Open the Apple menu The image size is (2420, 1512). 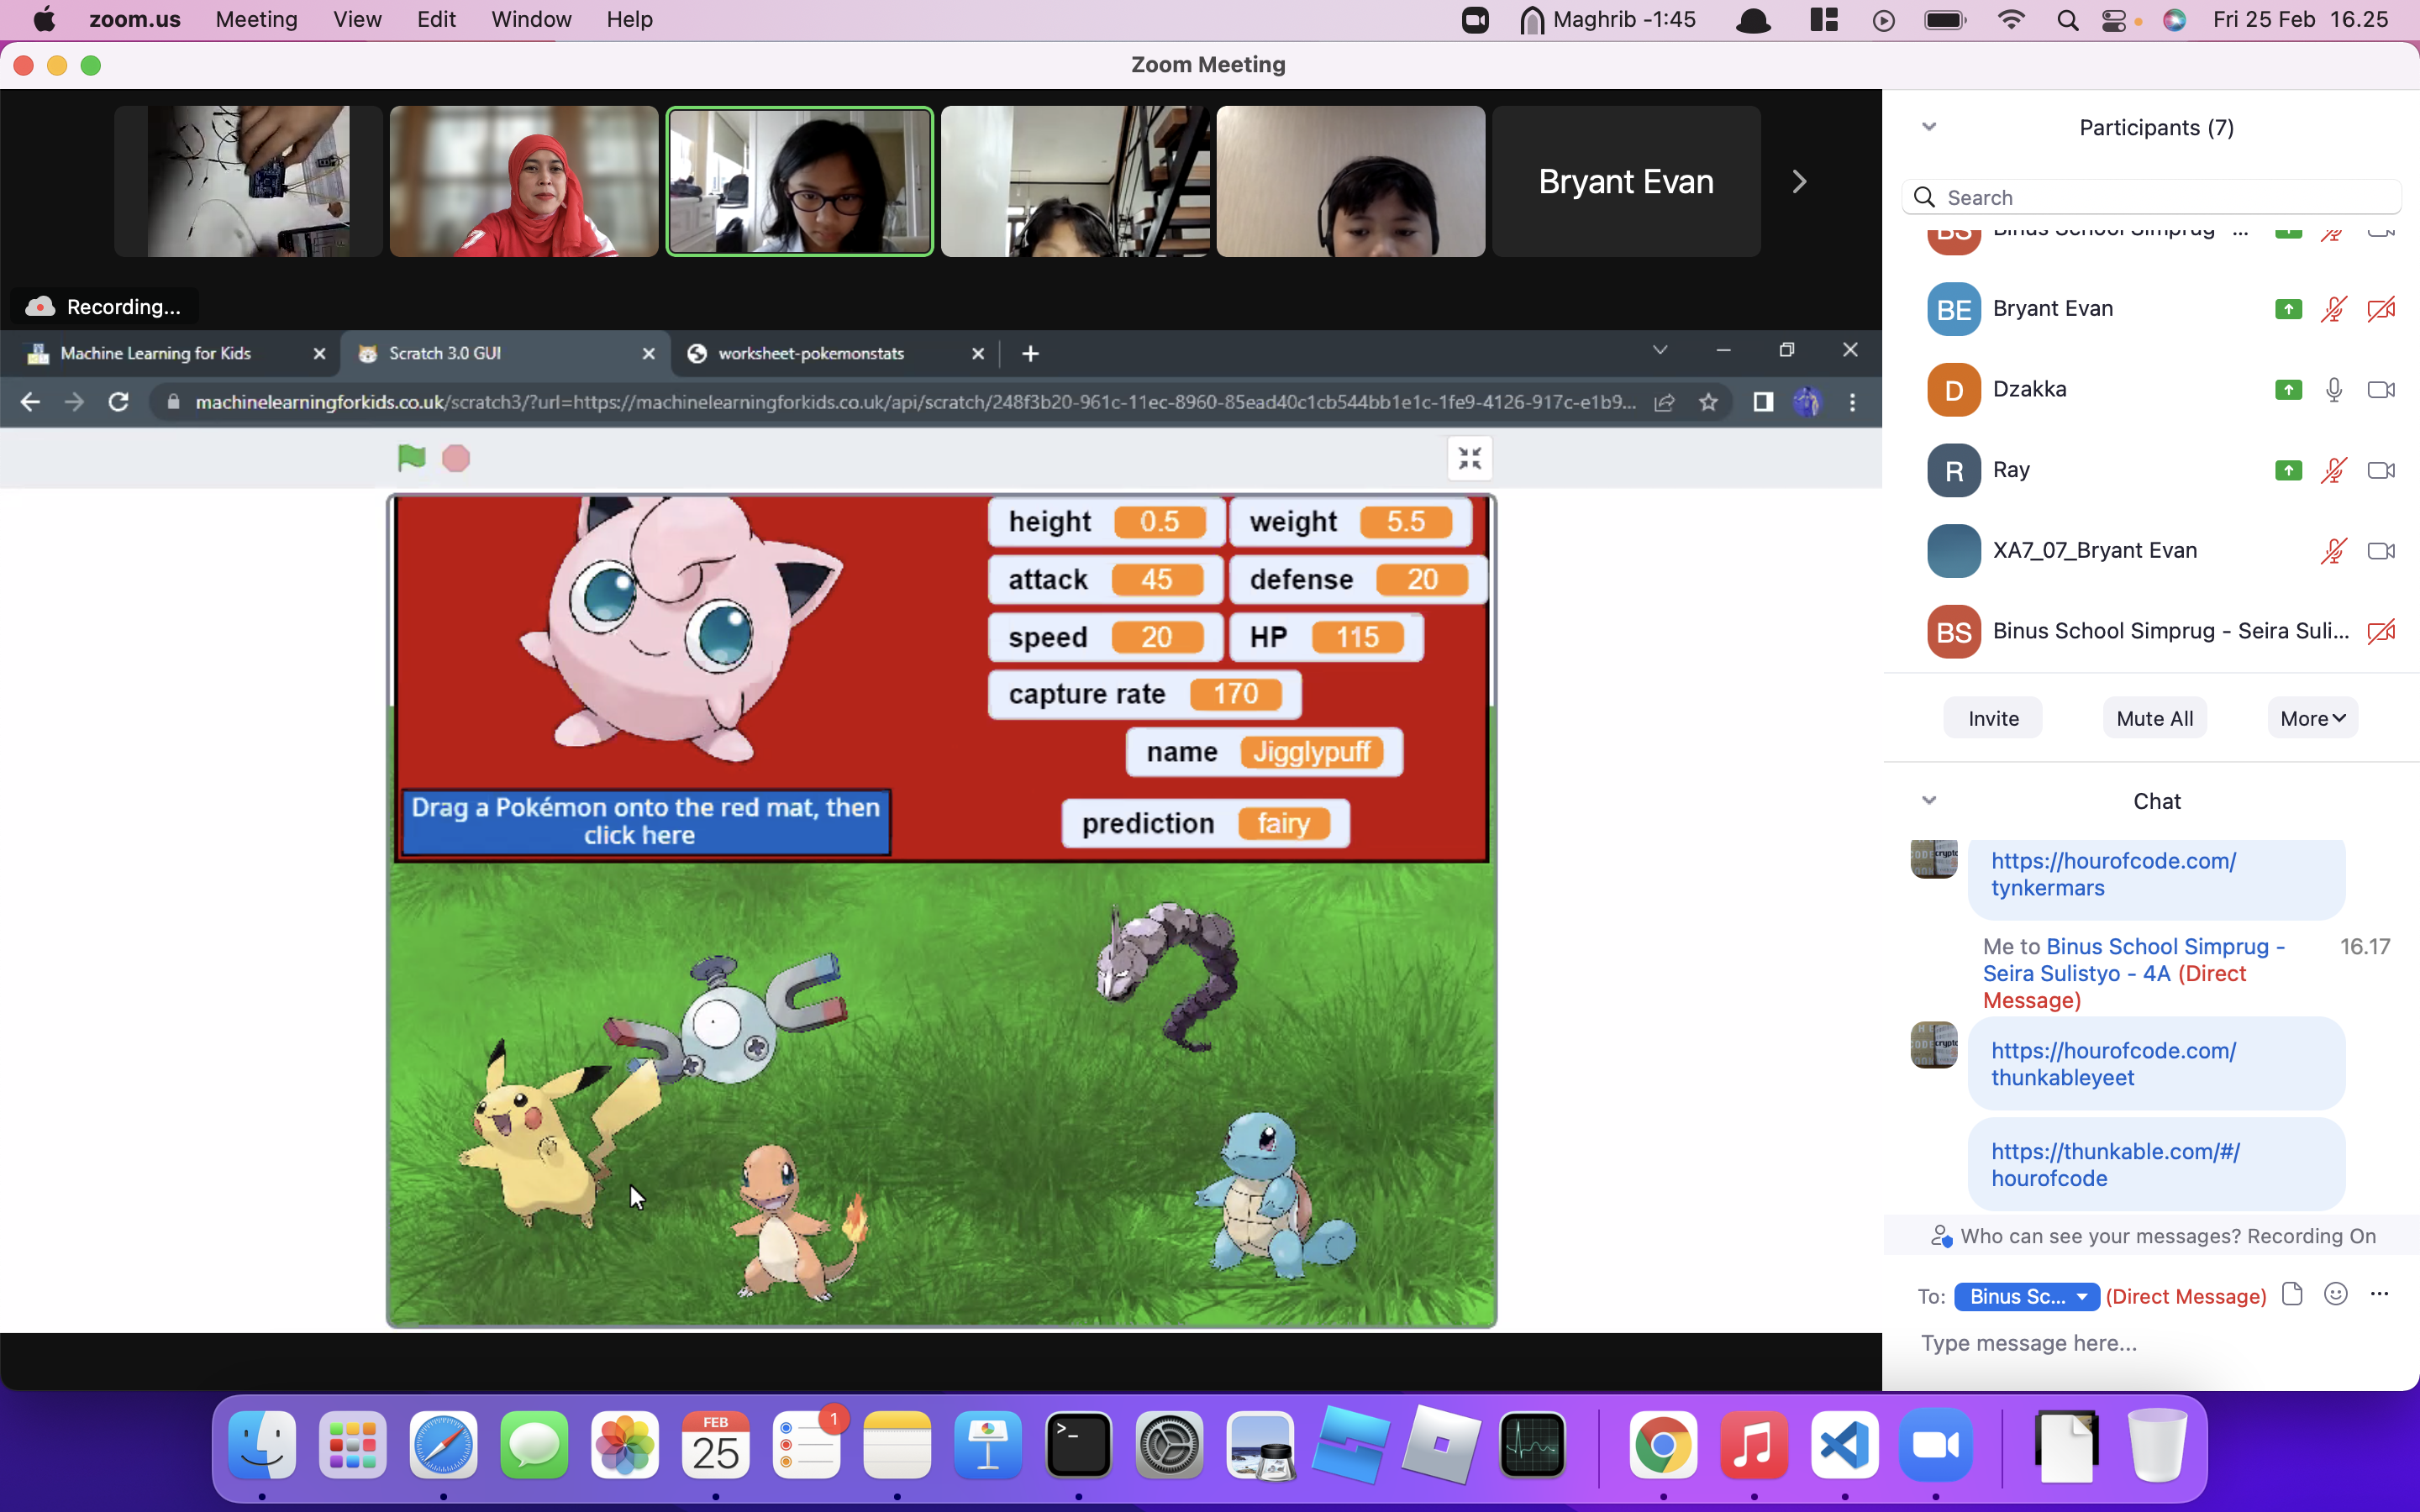[x=44, y=19]
